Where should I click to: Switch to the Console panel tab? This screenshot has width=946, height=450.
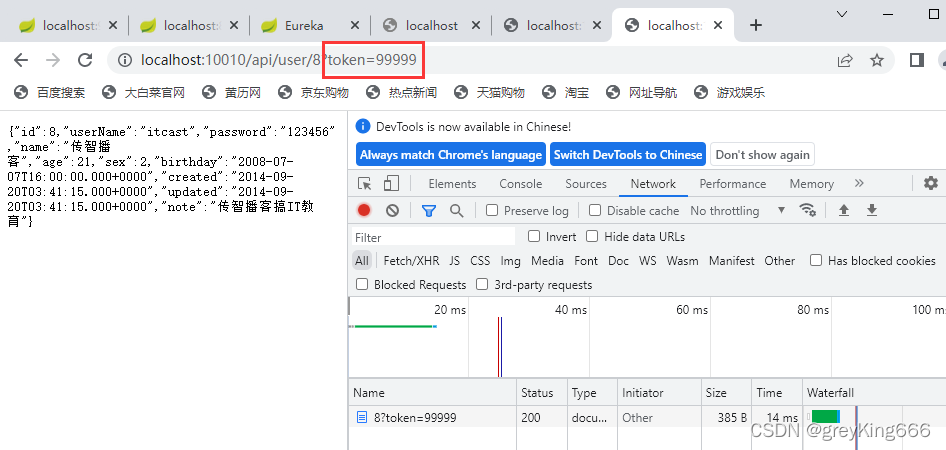coord(521,183)
